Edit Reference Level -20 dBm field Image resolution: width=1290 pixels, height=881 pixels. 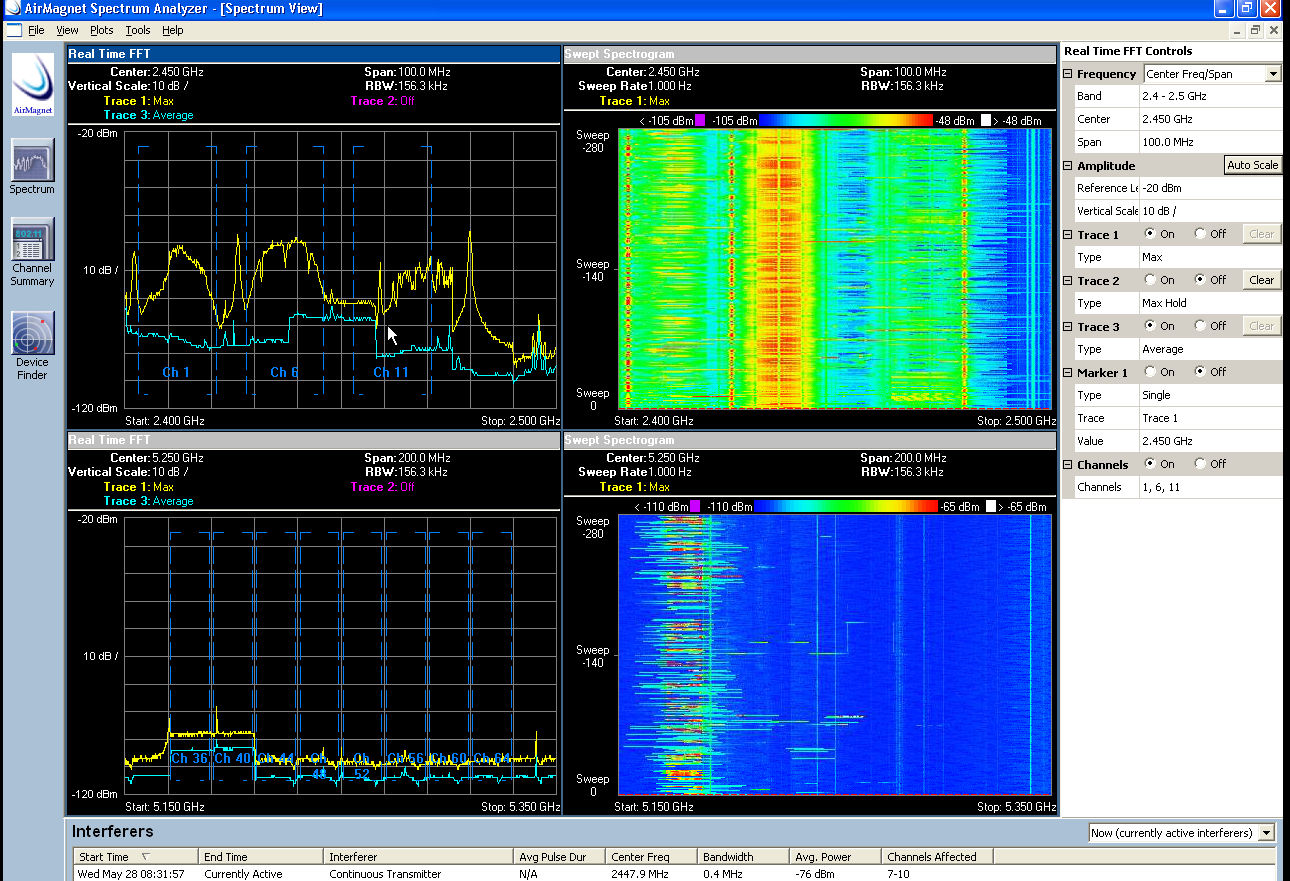tap(1210, 188)
